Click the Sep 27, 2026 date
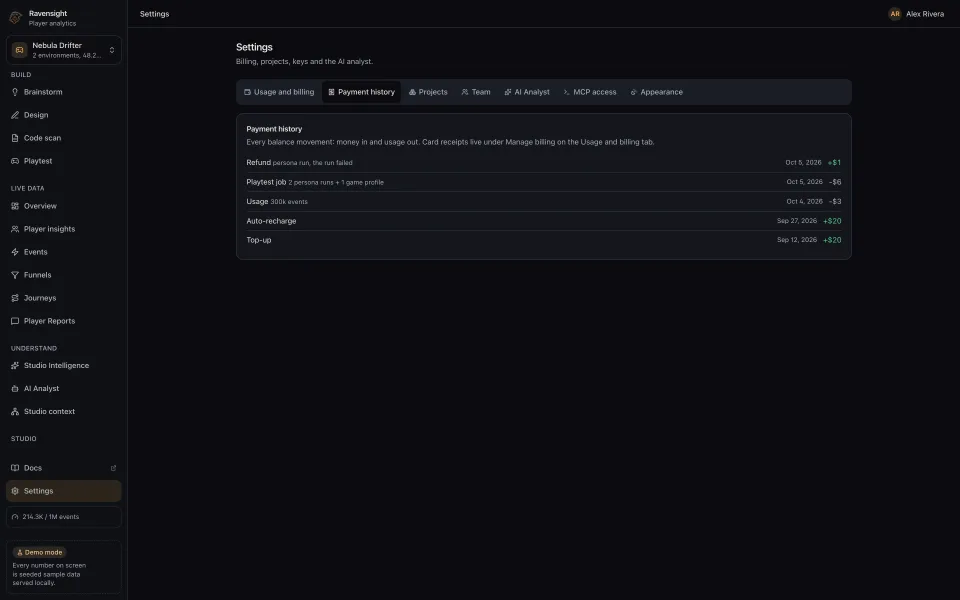The image size is (960, 600). [797, 220]
